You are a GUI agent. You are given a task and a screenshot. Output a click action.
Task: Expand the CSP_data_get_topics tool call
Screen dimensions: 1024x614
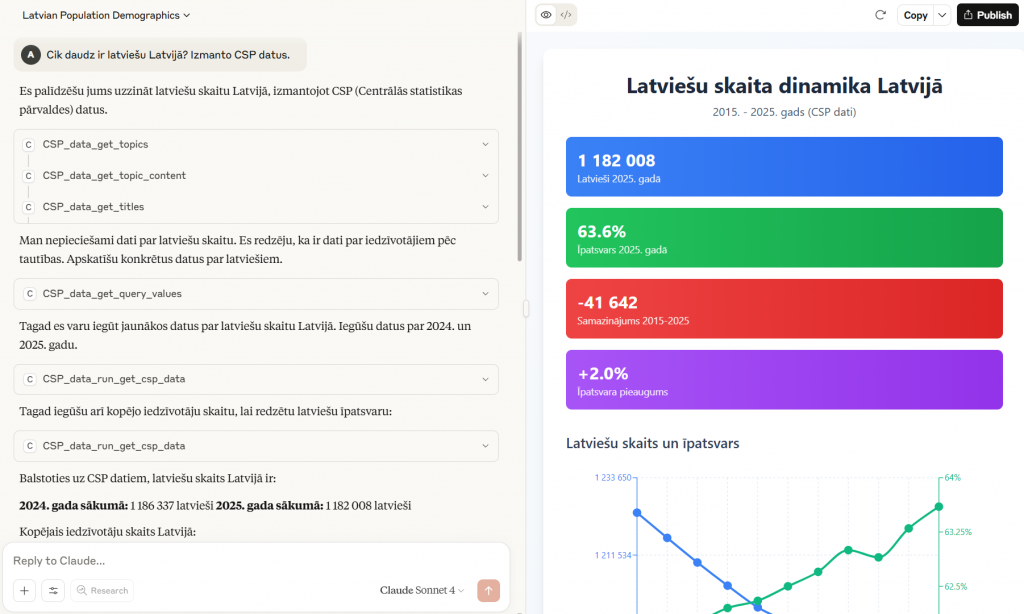click(256, 144)
